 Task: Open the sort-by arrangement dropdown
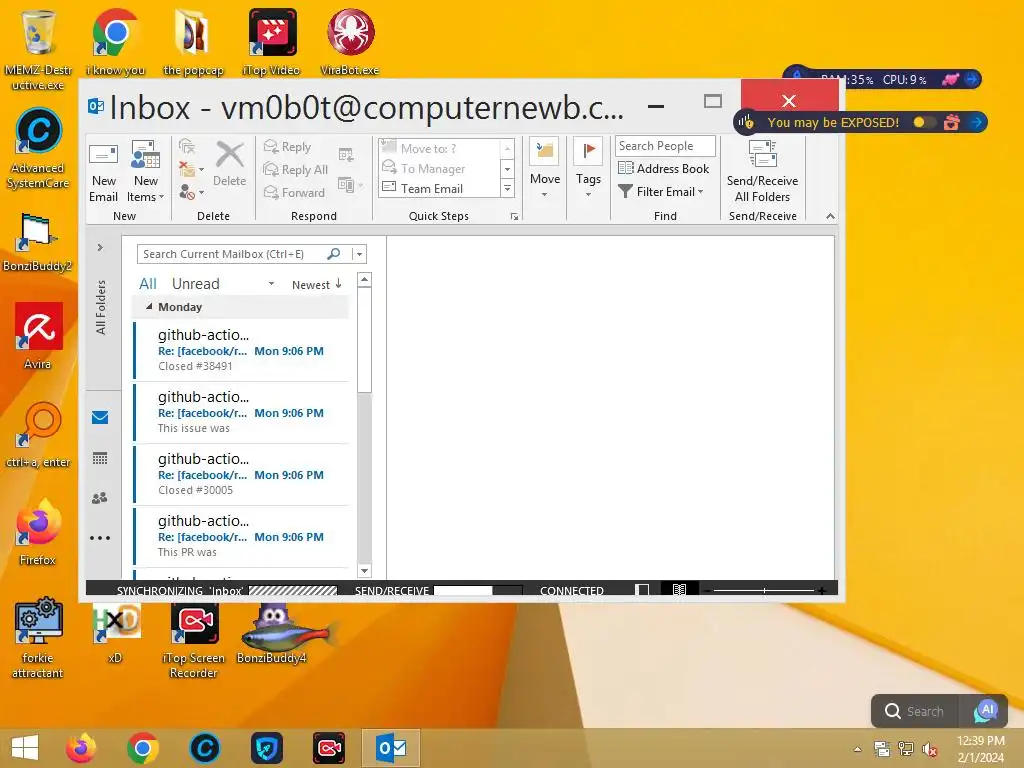(x=271, y=284)
